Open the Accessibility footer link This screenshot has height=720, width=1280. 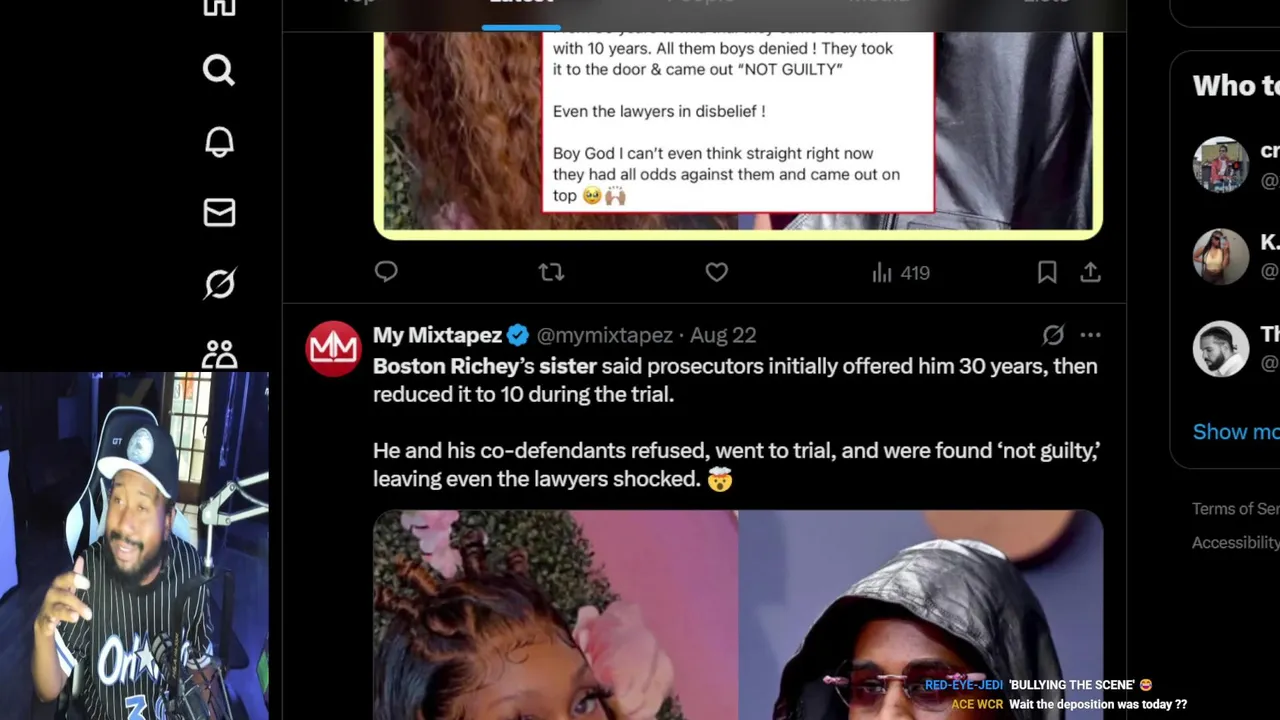[1236, 542]
